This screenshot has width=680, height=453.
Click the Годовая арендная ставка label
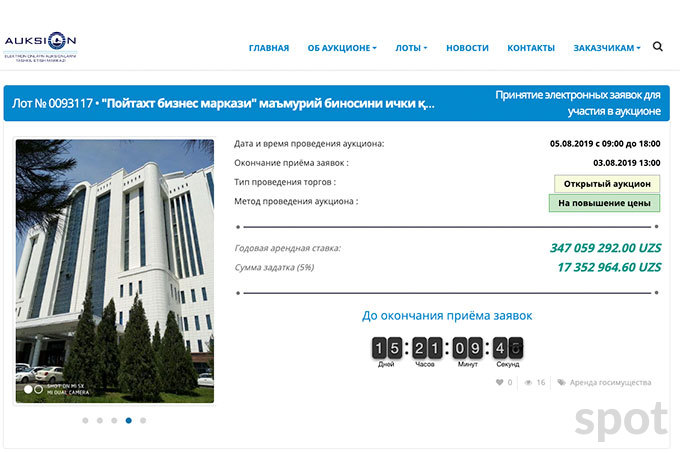click(x=288, y=248)
